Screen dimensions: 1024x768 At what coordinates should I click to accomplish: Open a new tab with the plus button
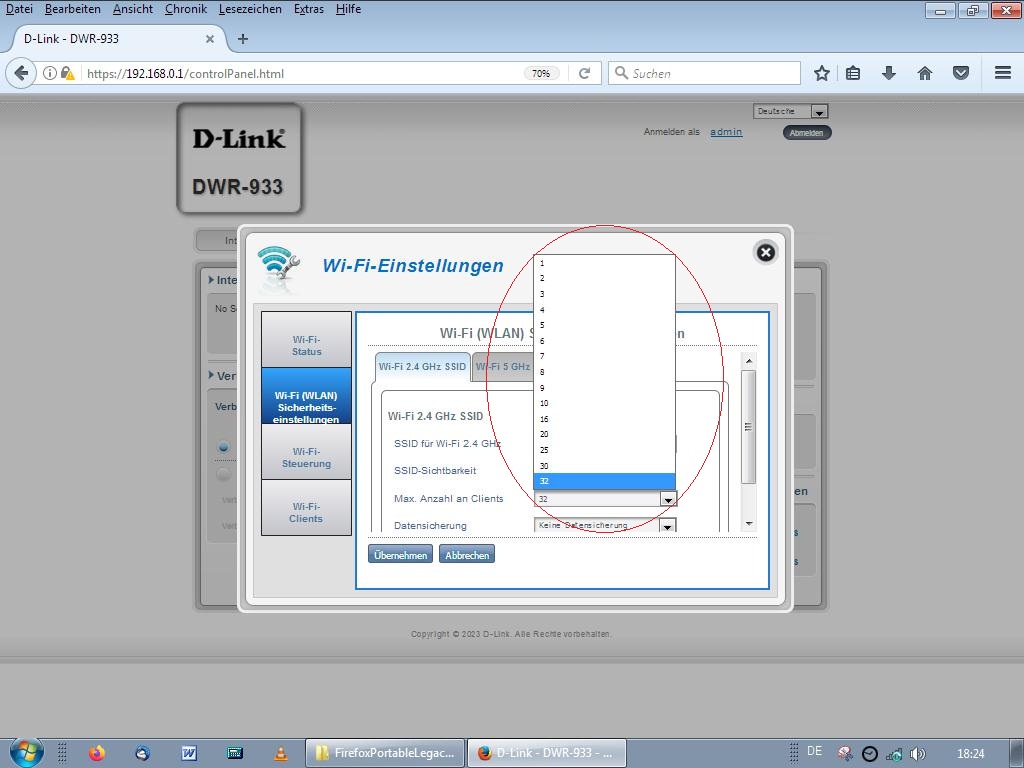pos(243,39)
